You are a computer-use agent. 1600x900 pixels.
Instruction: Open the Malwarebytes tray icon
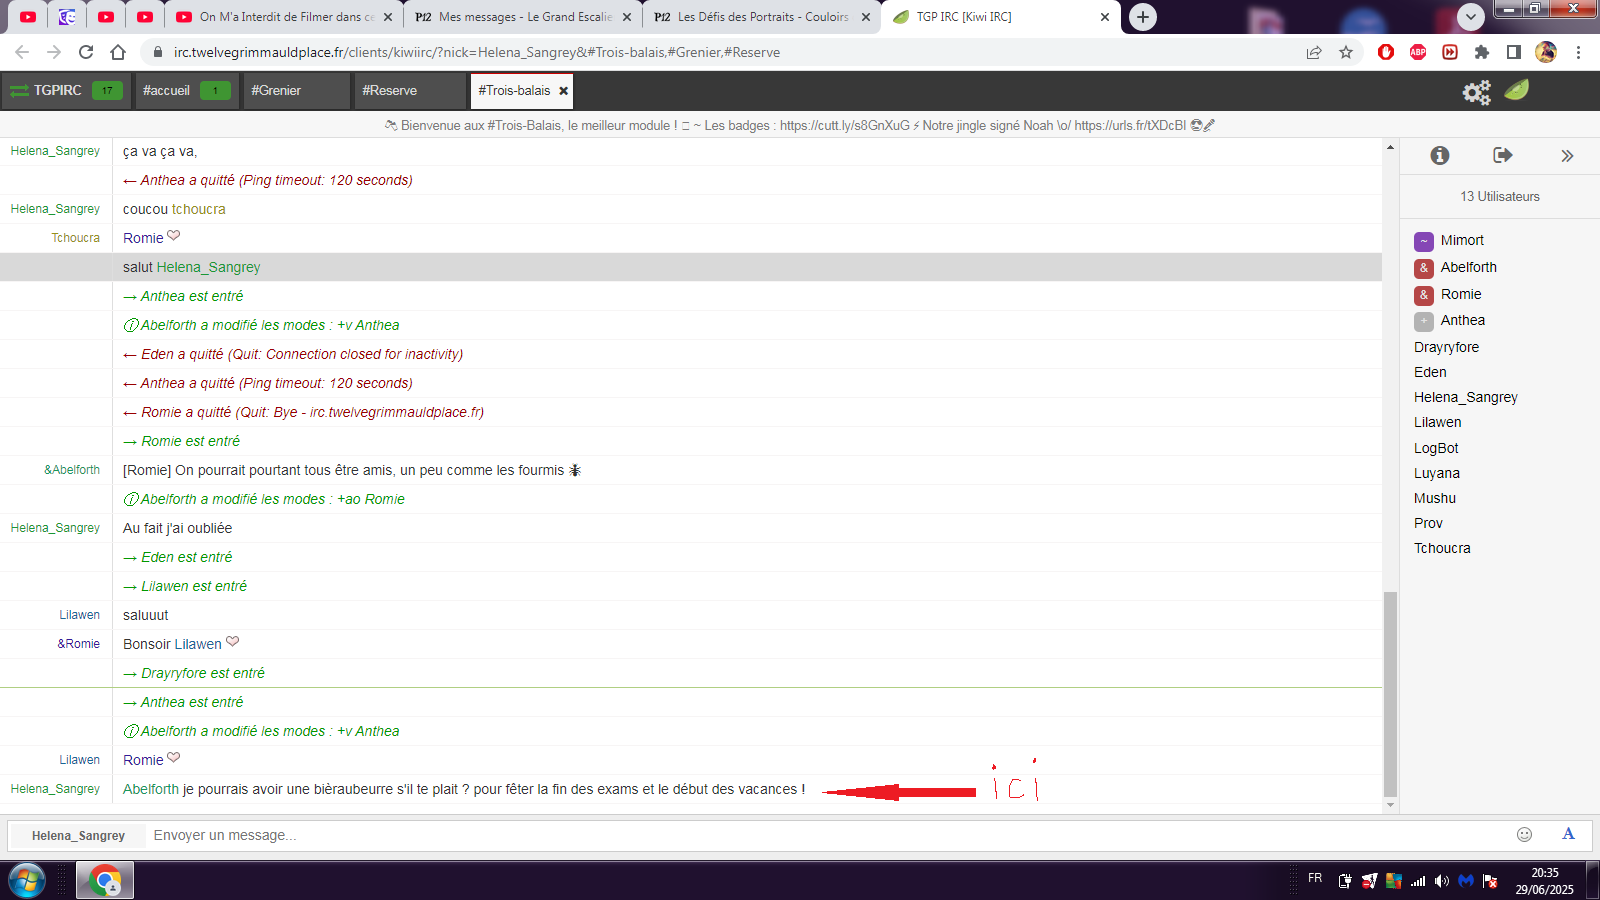point(1466,881)
